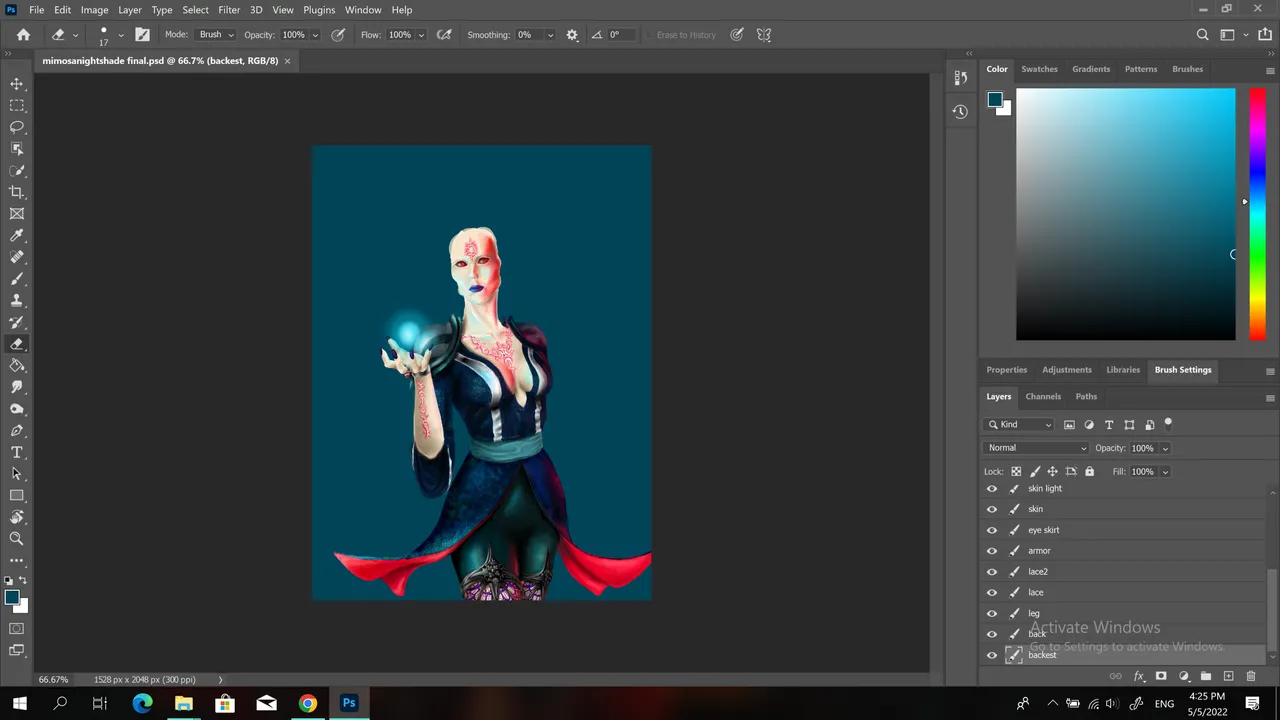Hide the armor layer

(x=992, y=551)
